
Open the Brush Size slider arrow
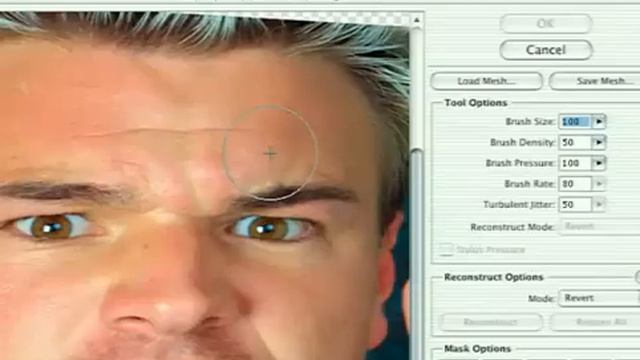tap(599, 122)
